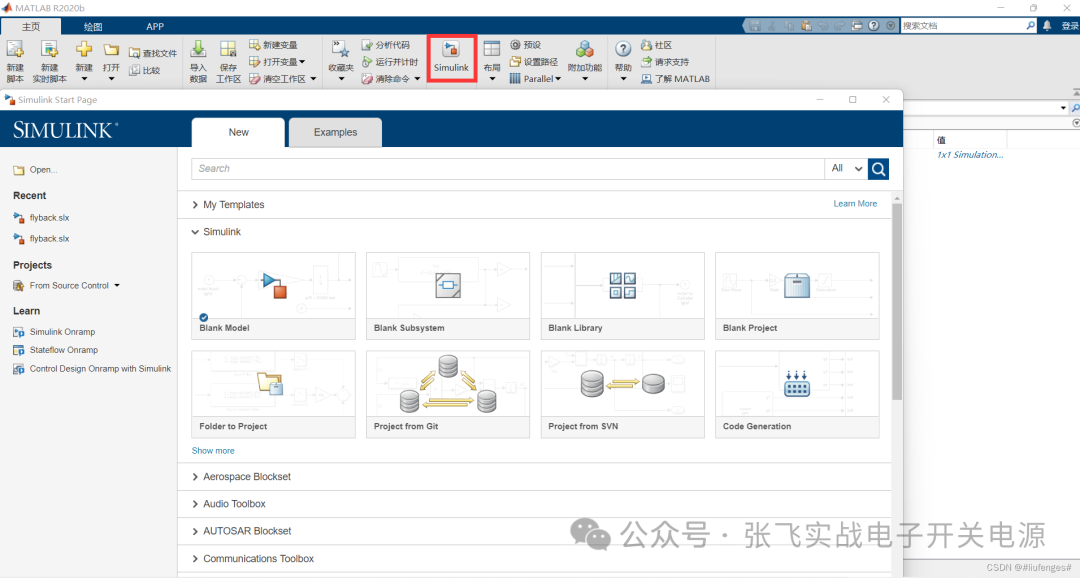Image resolution: width=1080 pixels, height=578 pixels.
Task: Click the Find Files button (查找文件)
Action: [153, 53]
